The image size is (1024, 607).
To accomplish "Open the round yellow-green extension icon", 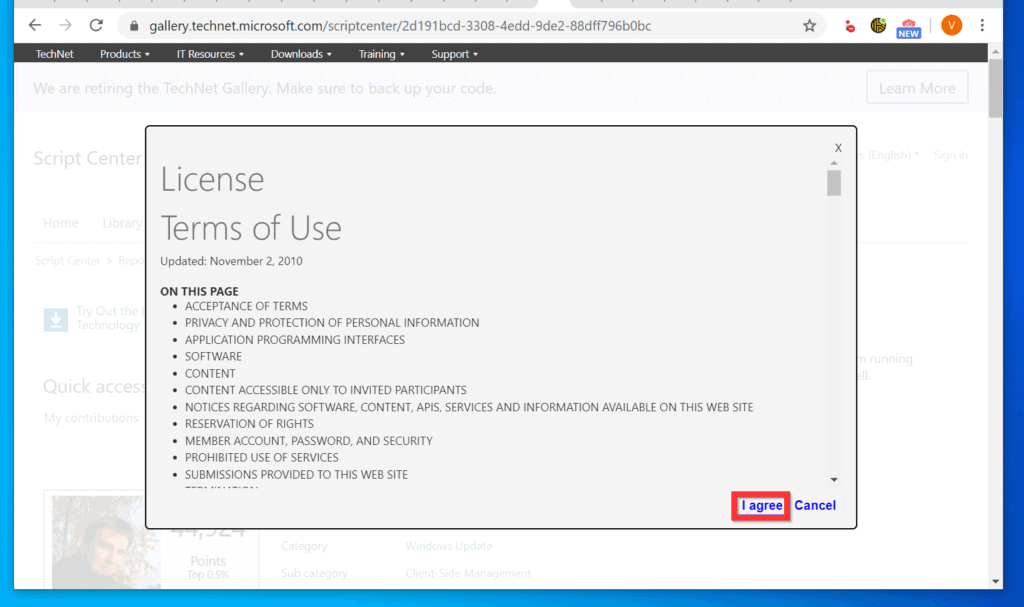I will click(x=878, y=25).
